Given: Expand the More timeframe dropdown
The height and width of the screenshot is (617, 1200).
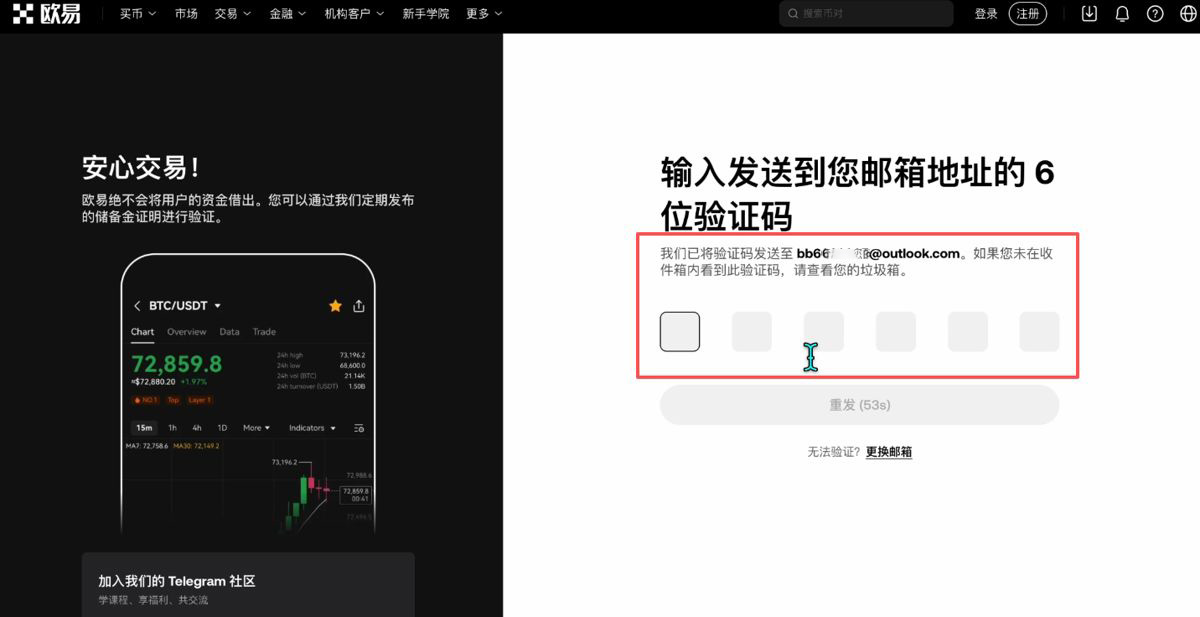Looking at the screenshot, I should pyautogui.click(x=255, y=427).
